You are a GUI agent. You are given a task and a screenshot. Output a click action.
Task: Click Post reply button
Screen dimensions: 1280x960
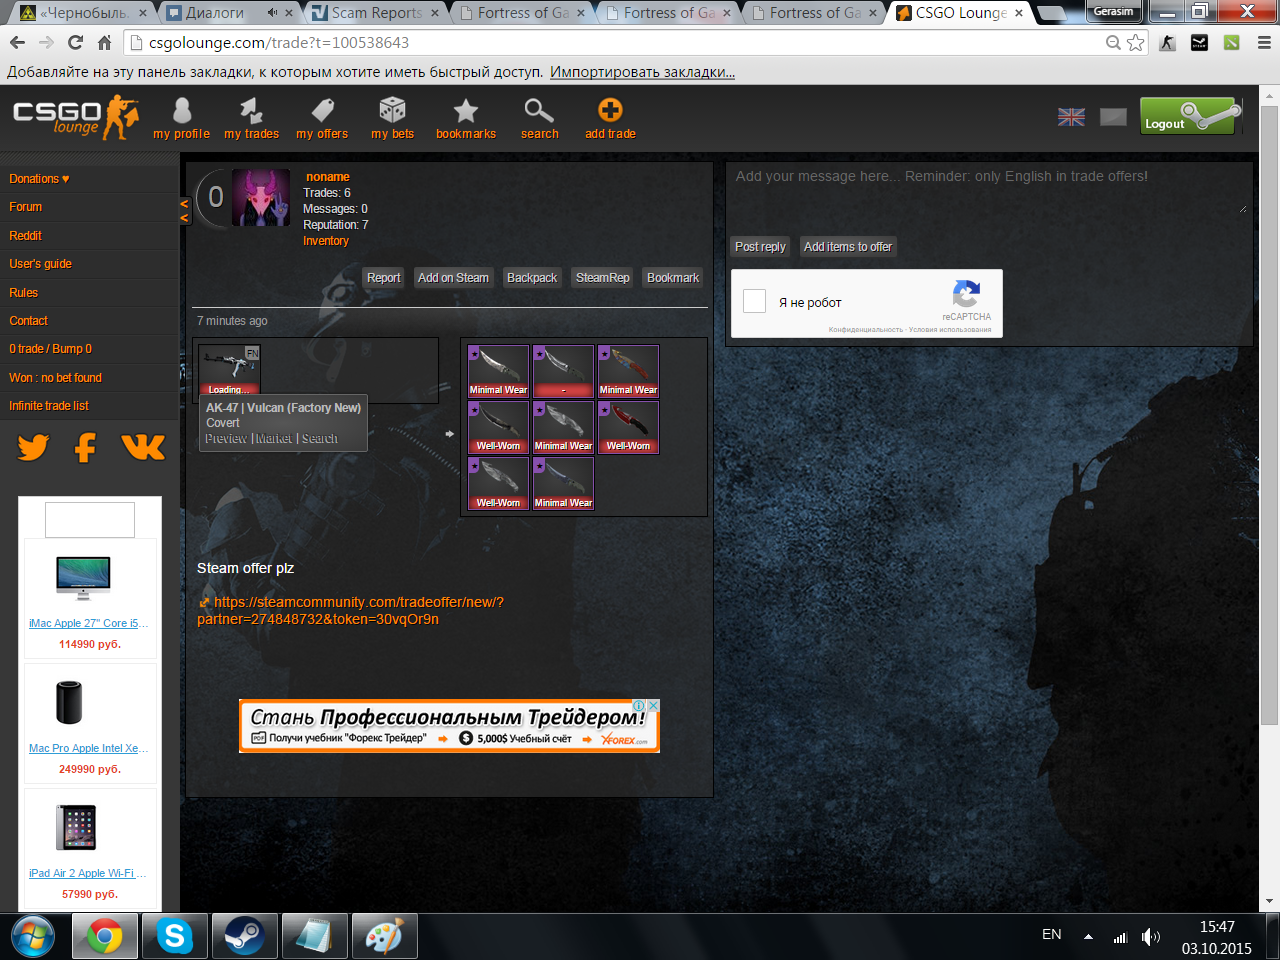pos(760,247)
